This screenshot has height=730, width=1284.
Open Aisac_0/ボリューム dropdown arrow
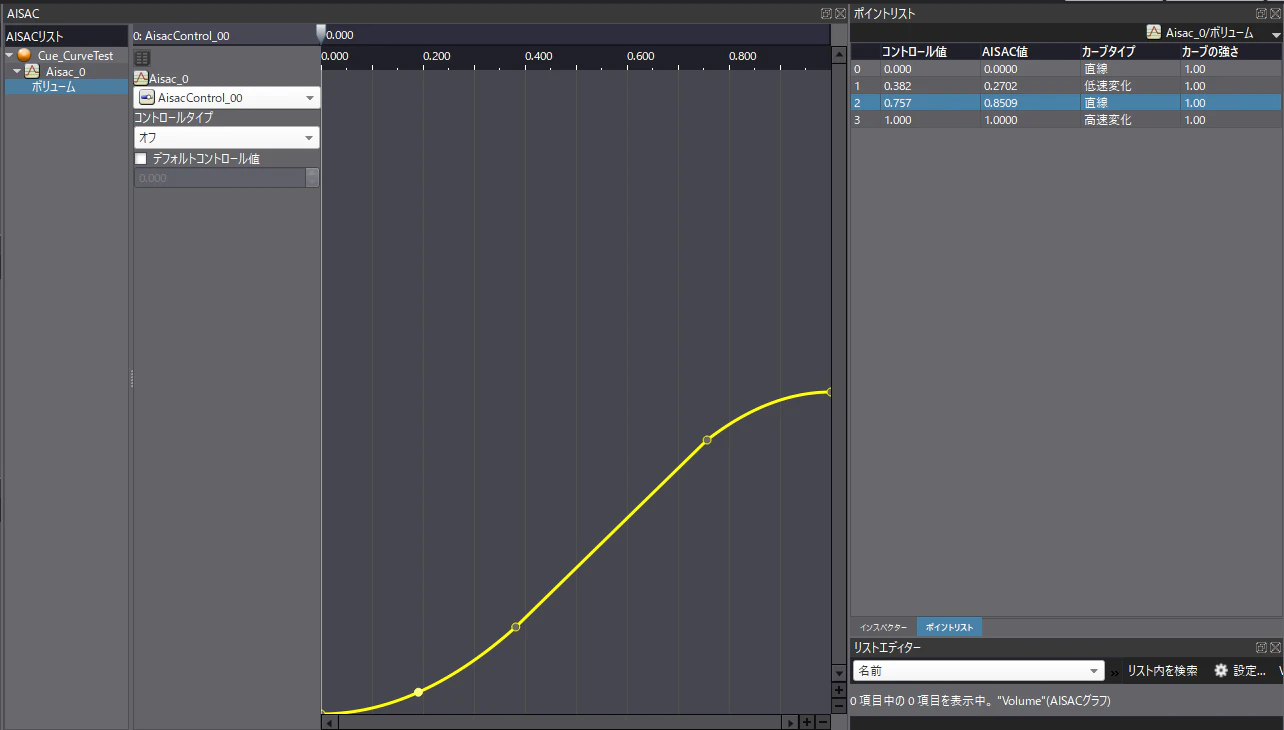(x=1275, y=33)
